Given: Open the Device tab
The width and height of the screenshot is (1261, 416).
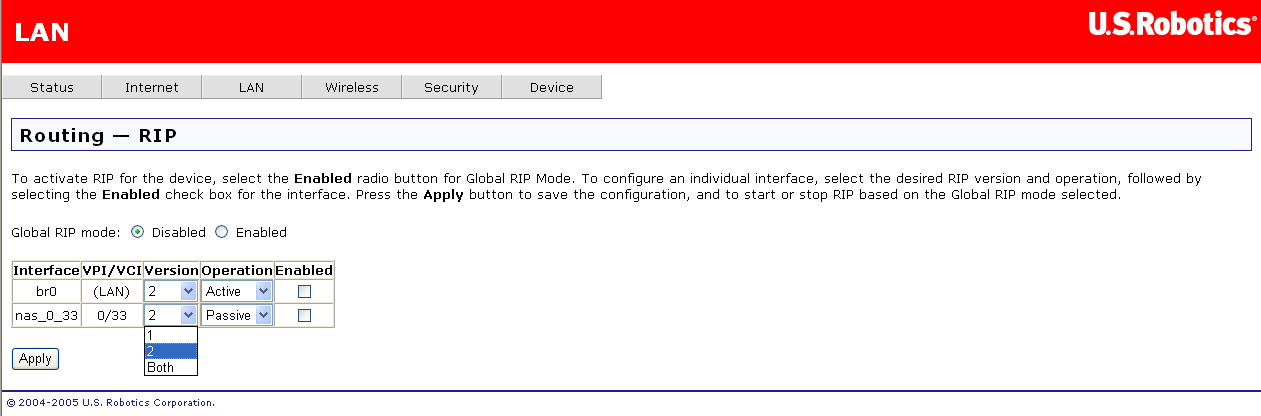Looking at the screenshot, I should (552, 87).
